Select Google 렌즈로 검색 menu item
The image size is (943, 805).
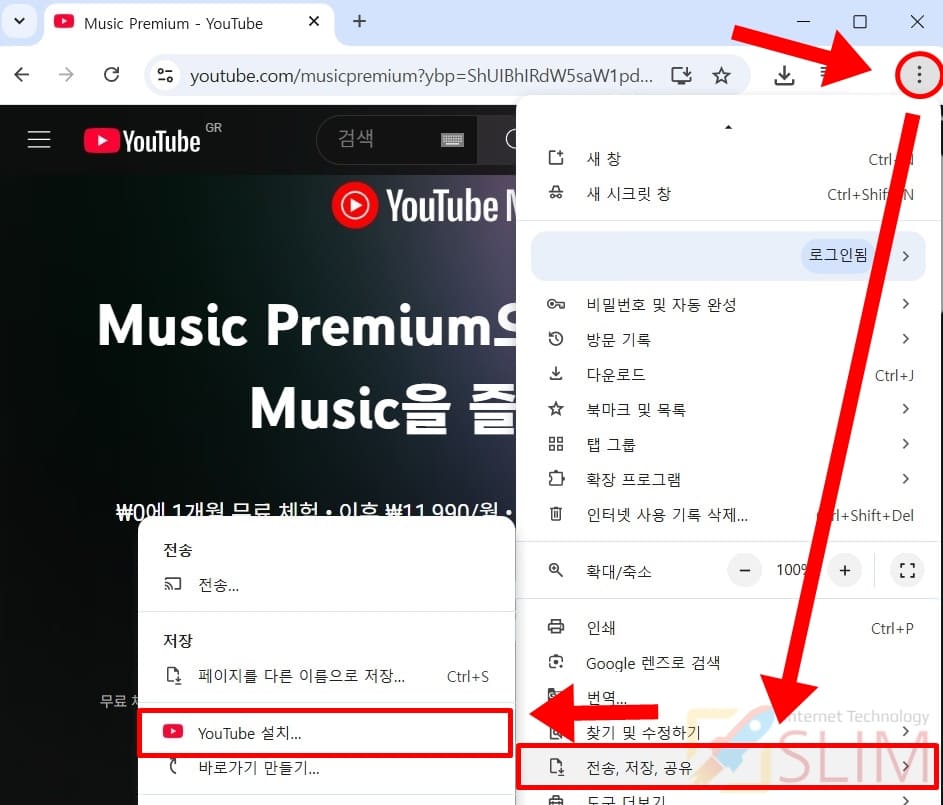tap(730, 663)
